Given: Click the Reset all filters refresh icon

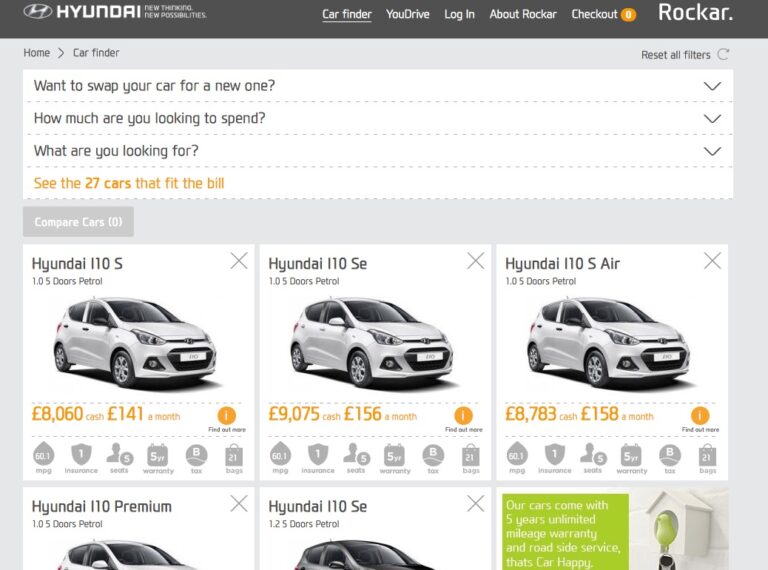Looking at the screenshot, I should pyautogui.click(x=723, y=54).
